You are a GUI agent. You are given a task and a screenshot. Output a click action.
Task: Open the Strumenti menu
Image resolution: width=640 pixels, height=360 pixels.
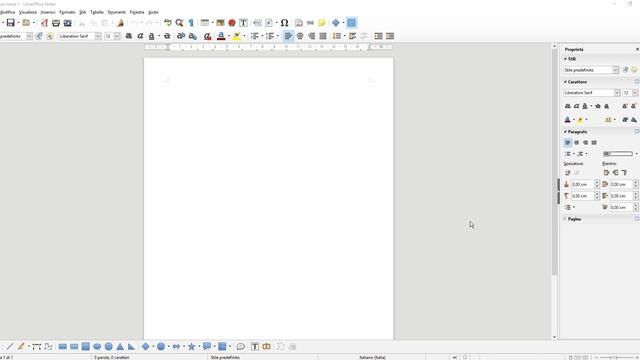click(x=116, y=12)
